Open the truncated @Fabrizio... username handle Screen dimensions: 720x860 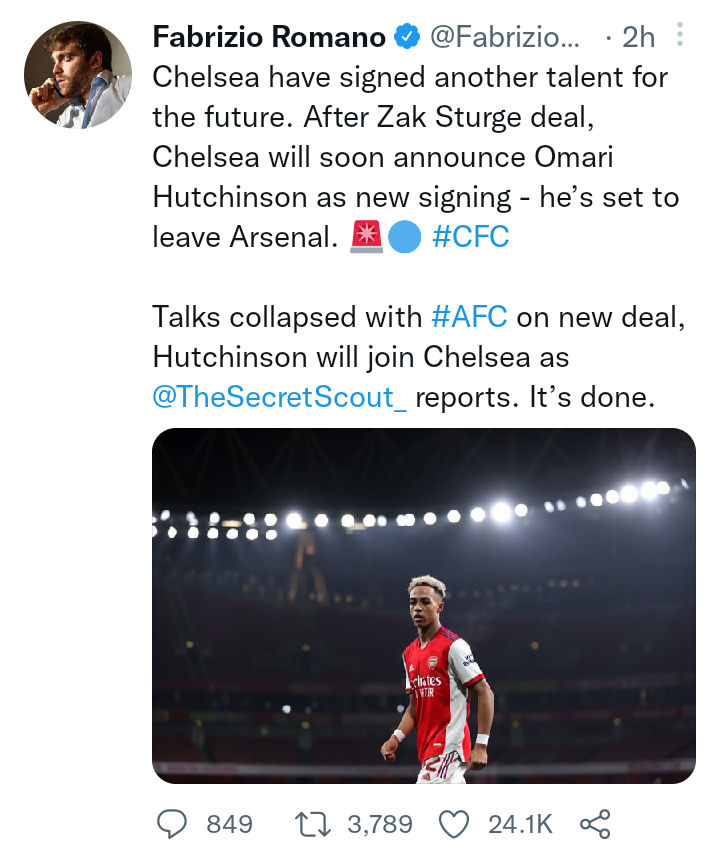pos(504,37)
